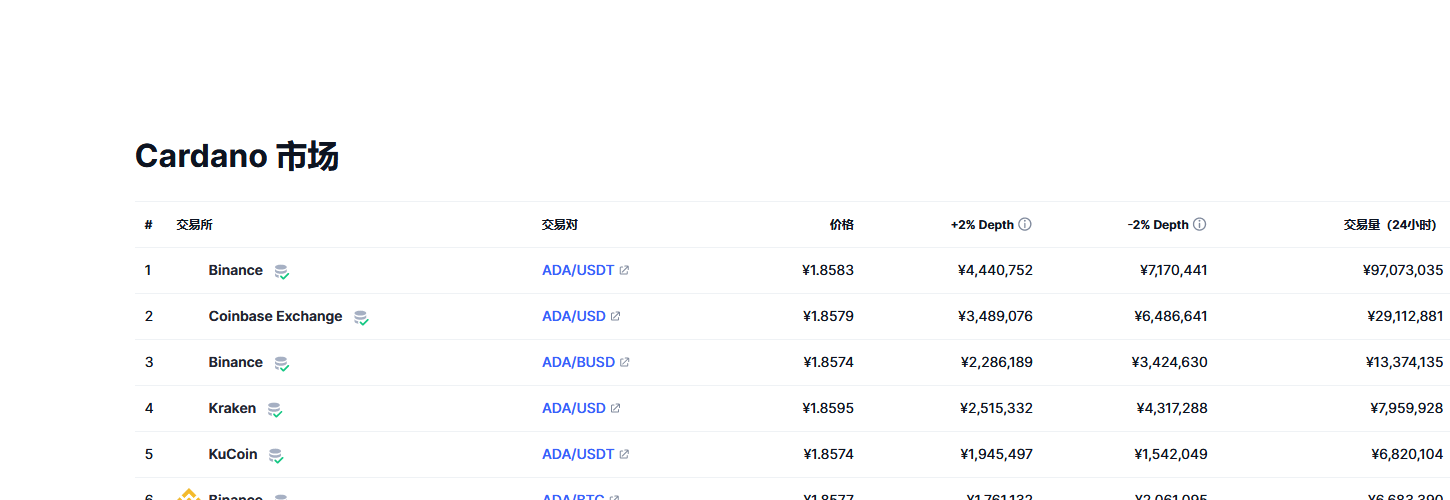The width and height of the screenshot is (1450, 500).
Task: Open the ADA/USD pair on Coinbase Exchange
Action: (574, 317)
